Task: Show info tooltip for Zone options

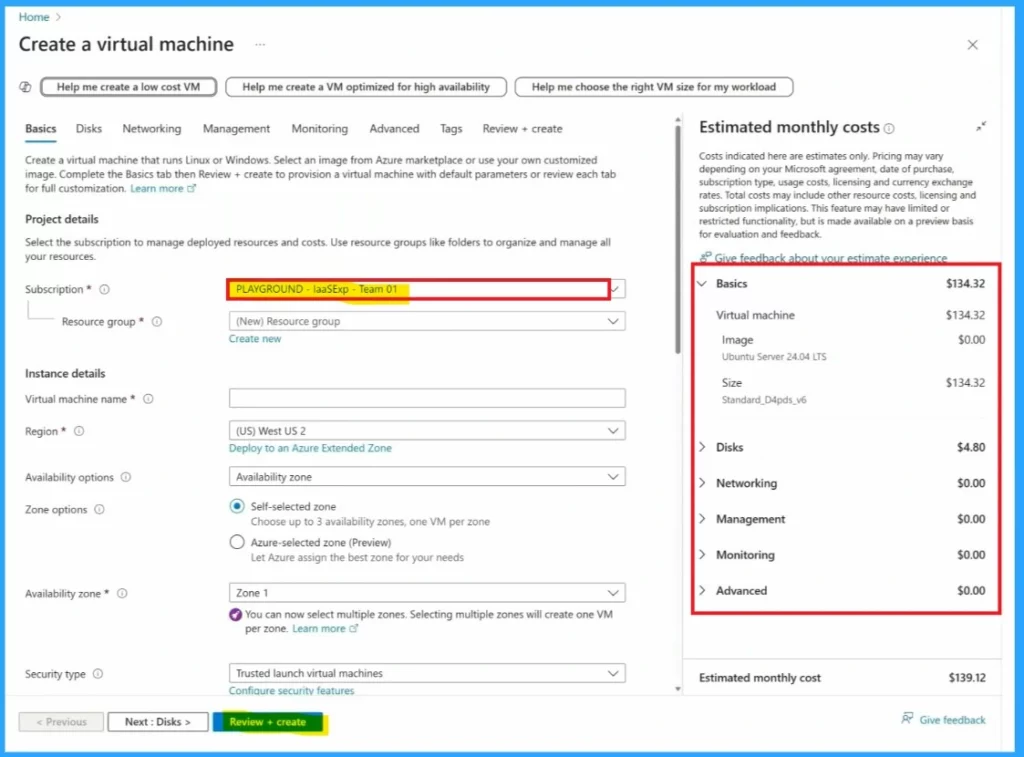Action: click(x=99, y=509)
